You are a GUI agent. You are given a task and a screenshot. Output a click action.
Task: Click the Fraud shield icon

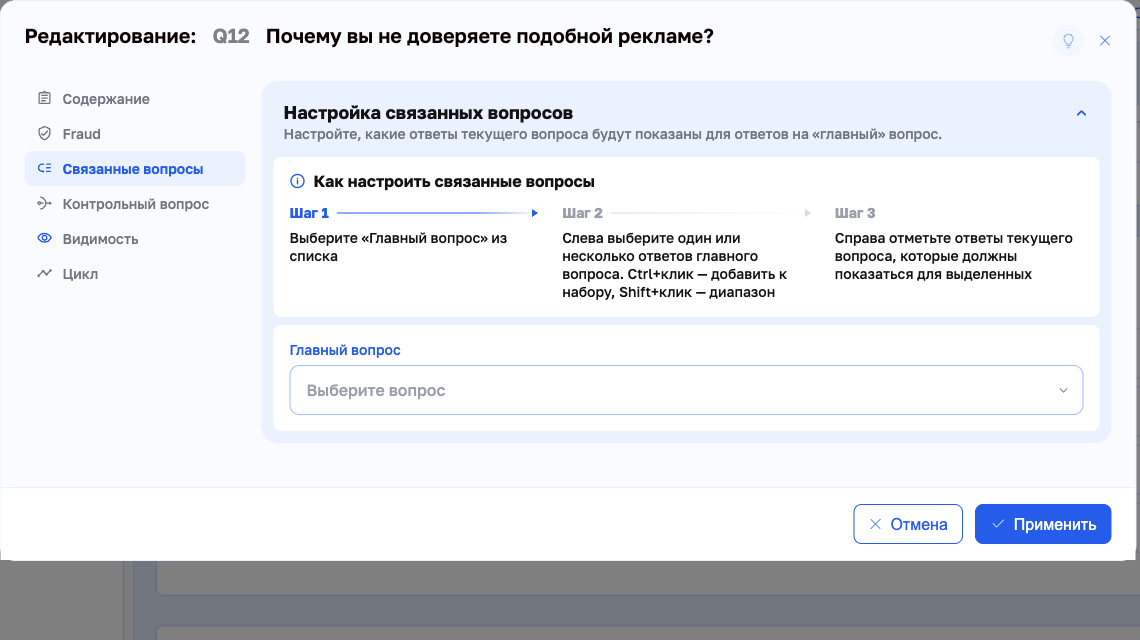[44, 133]
